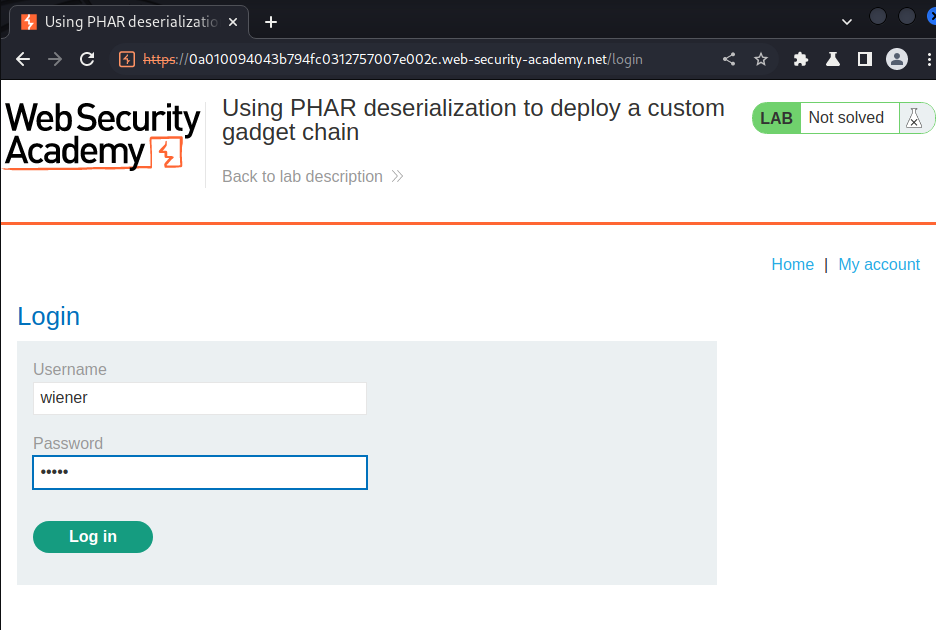Click the share page icon

[729, 59]
